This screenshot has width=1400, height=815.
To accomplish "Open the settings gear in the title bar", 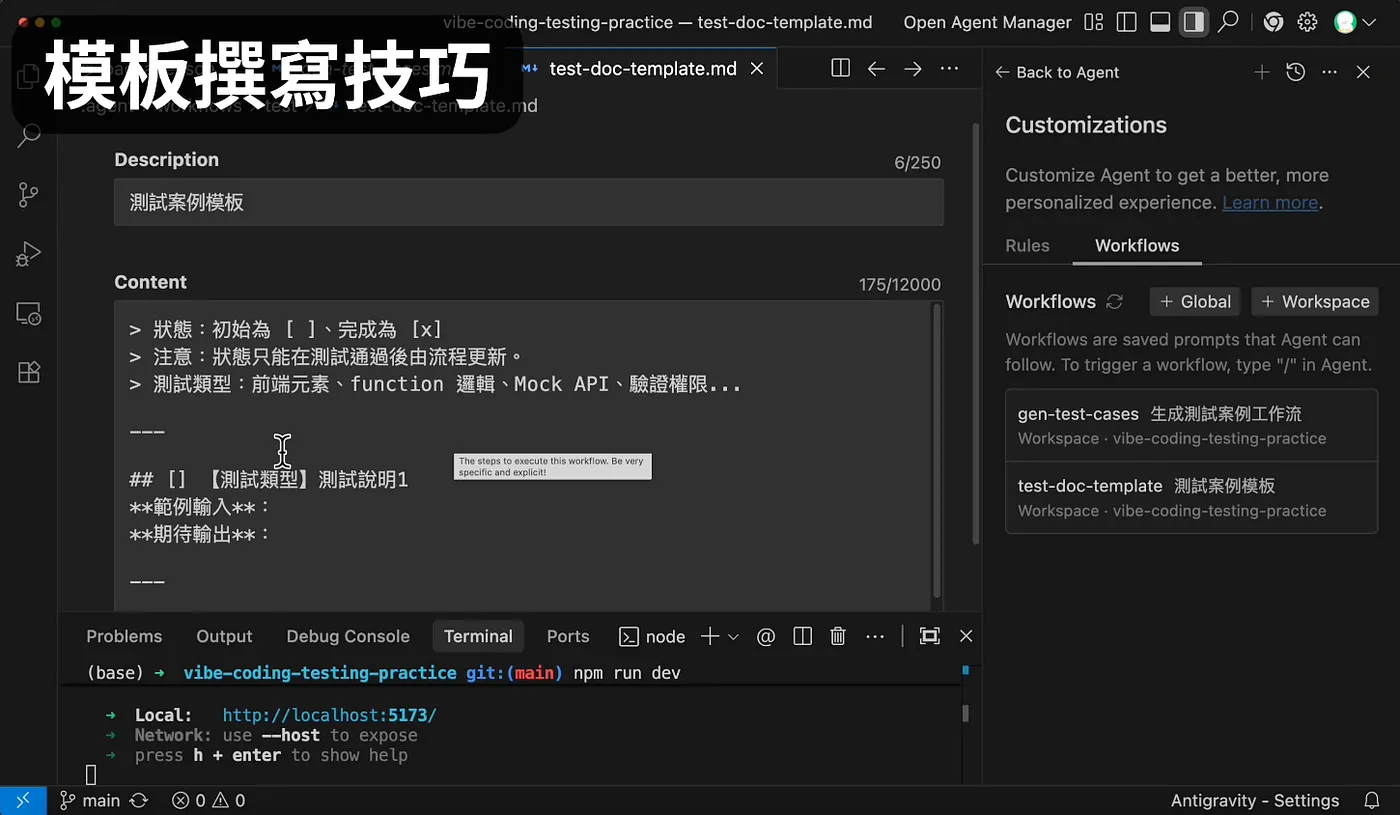I will [x=1307, y=22].
